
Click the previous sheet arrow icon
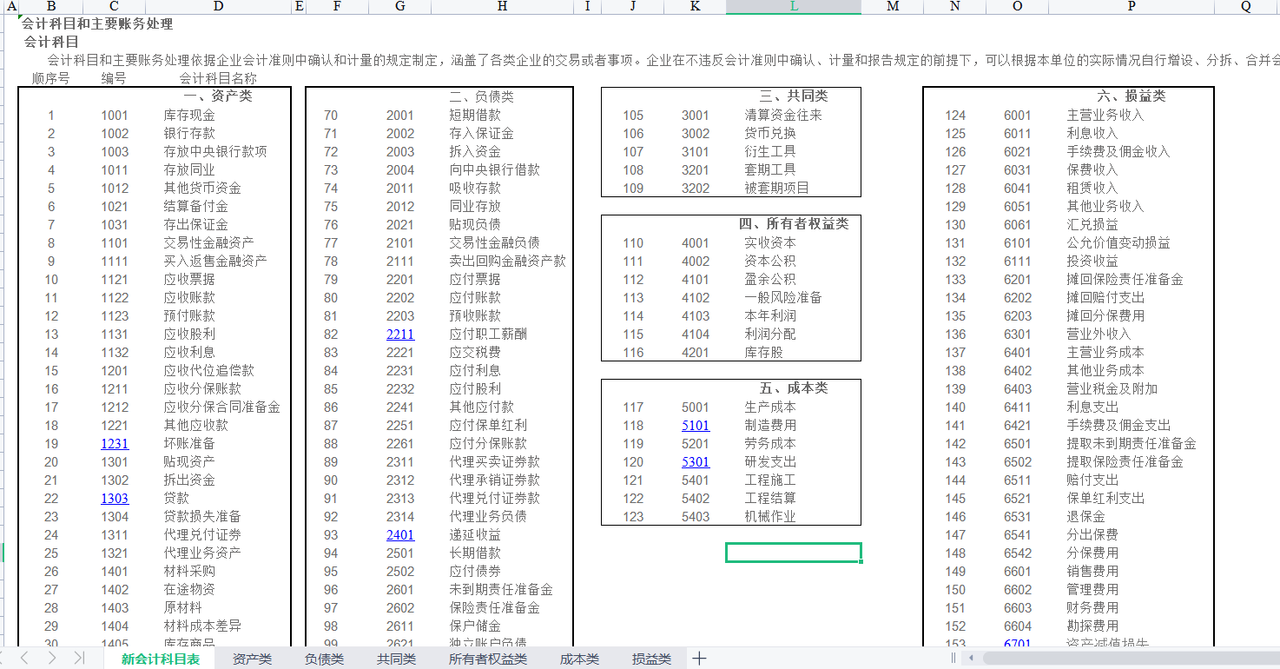(26, 659)
